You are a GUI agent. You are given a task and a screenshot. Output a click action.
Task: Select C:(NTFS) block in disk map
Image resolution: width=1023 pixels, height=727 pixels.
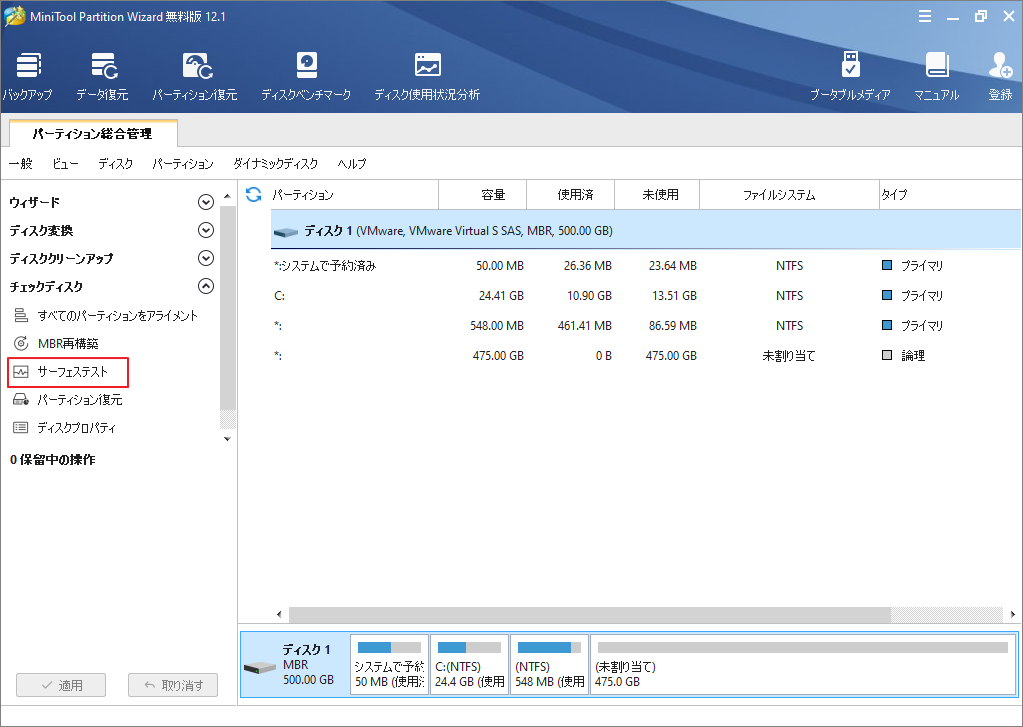coord(469,664)
